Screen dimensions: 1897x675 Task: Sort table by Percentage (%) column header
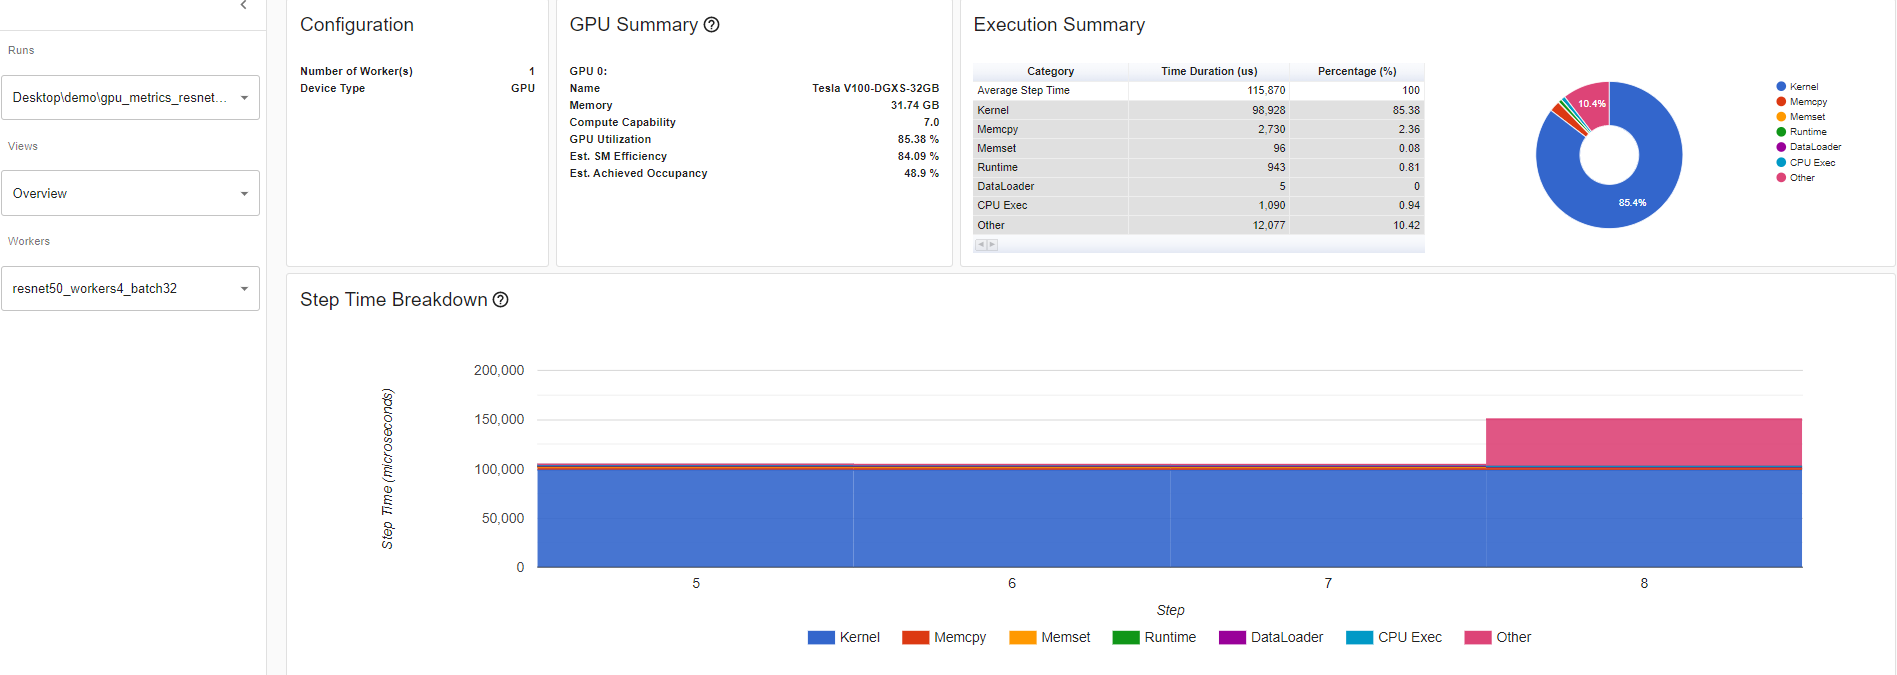click(1356, 71)
